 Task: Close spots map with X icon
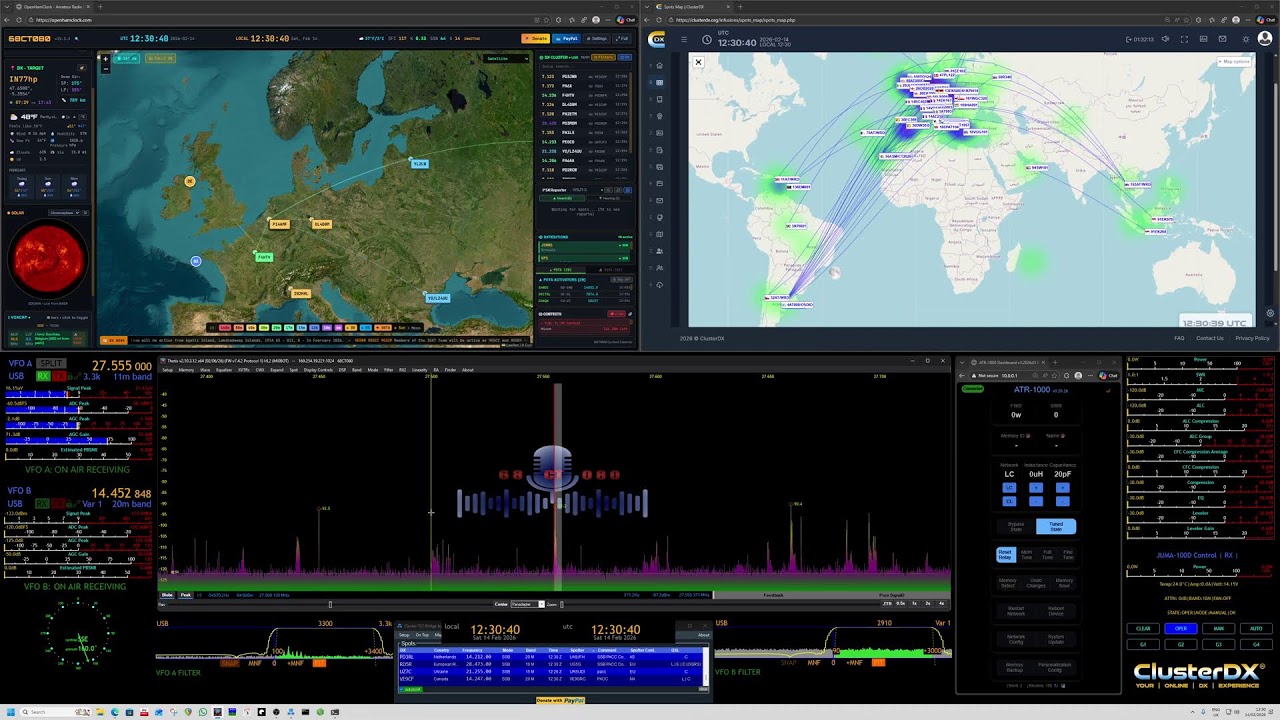(x=698, y=62)
